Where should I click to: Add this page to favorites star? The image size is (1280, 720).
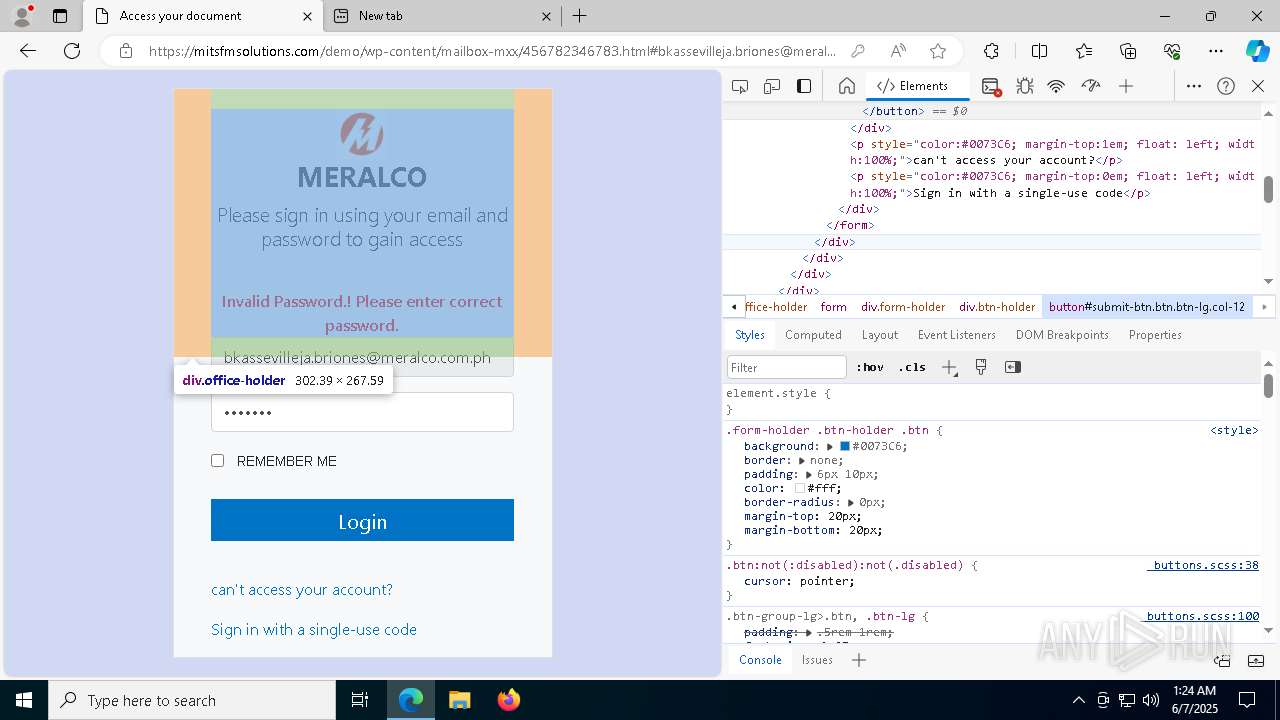938,51
